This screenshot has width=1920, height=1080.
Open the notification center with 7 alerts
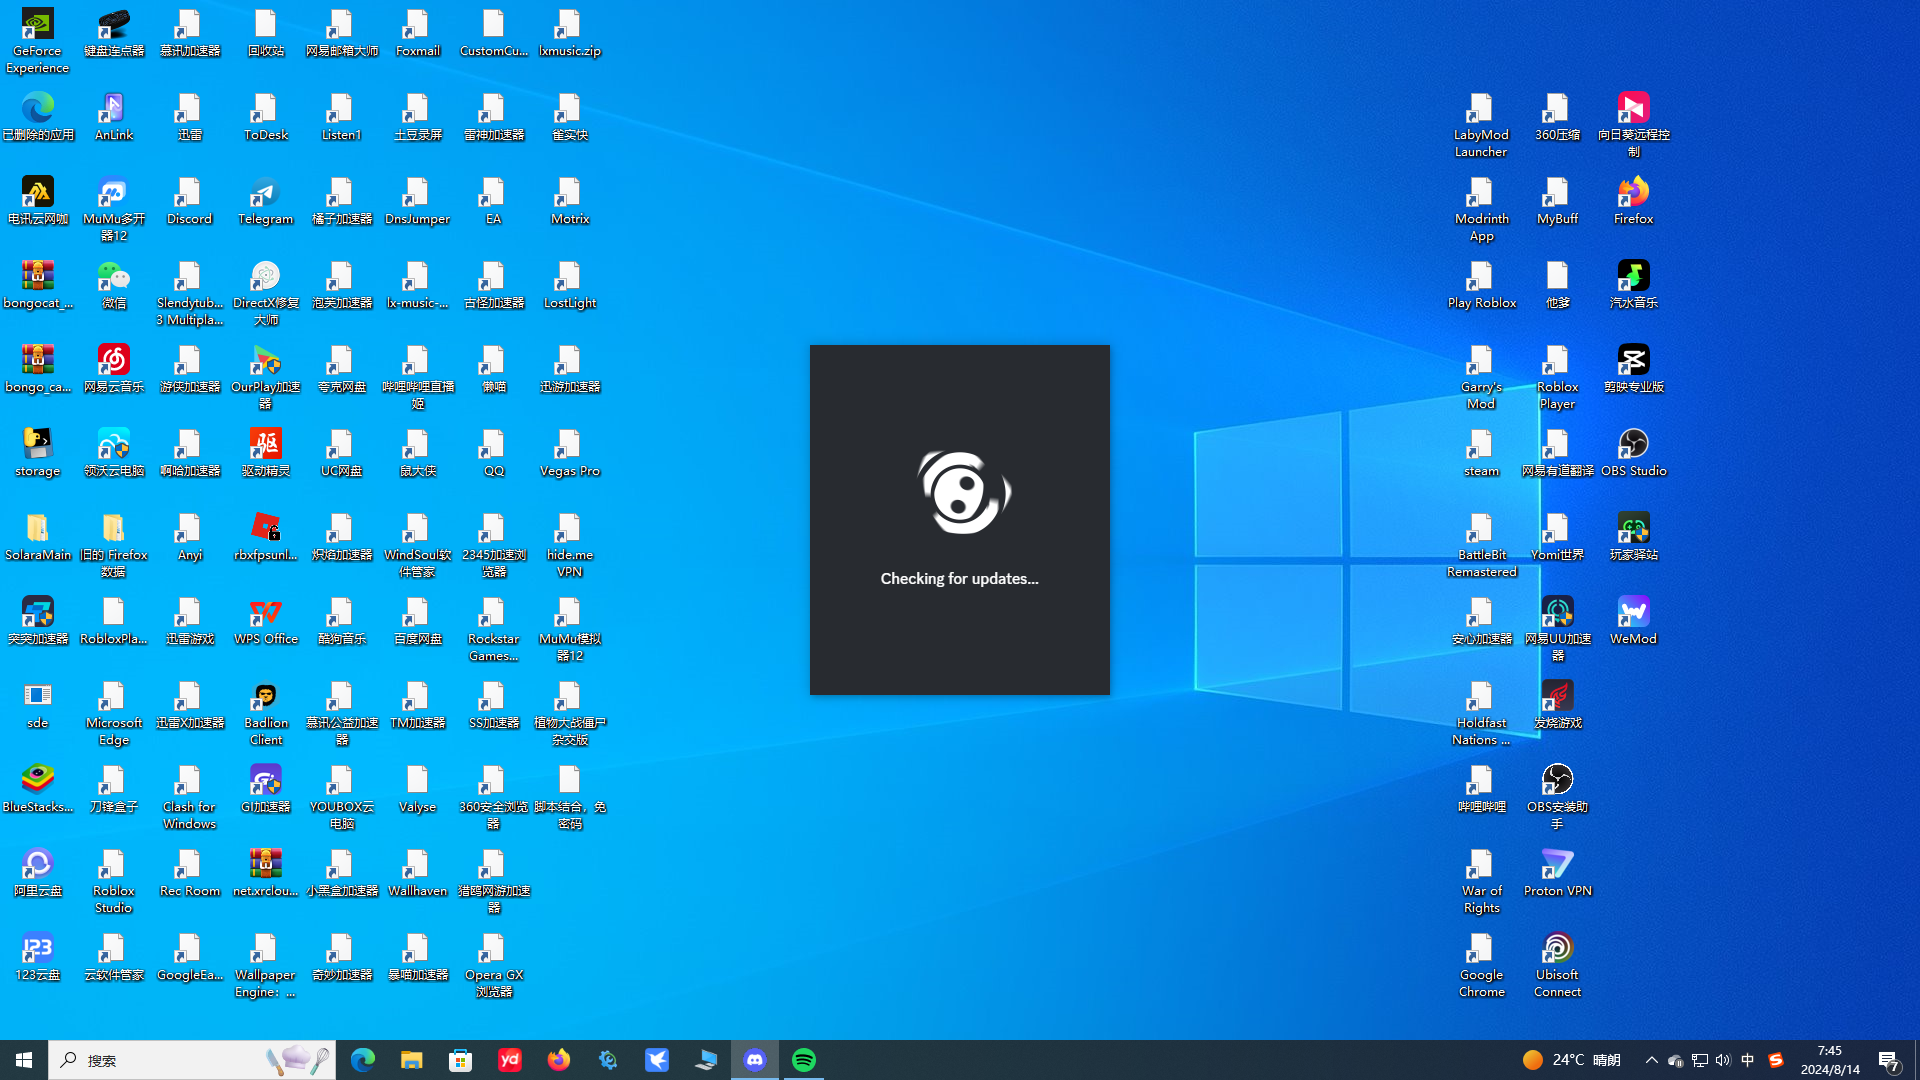1889,1060
